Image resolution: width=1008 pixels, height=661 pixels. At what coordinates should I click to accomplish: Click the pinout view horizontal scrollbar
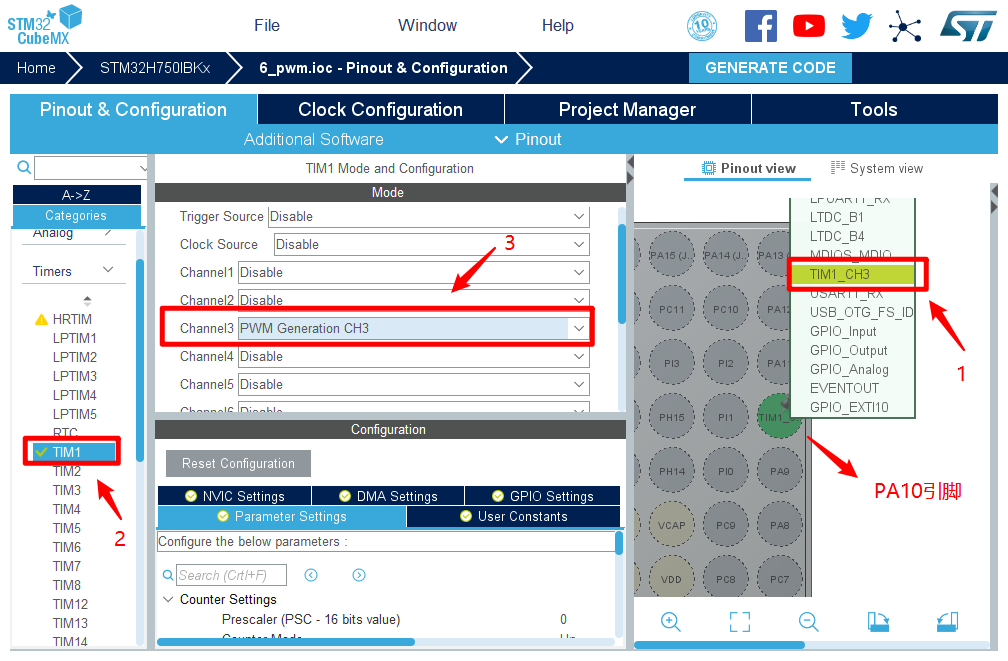(x=720, y=645)
